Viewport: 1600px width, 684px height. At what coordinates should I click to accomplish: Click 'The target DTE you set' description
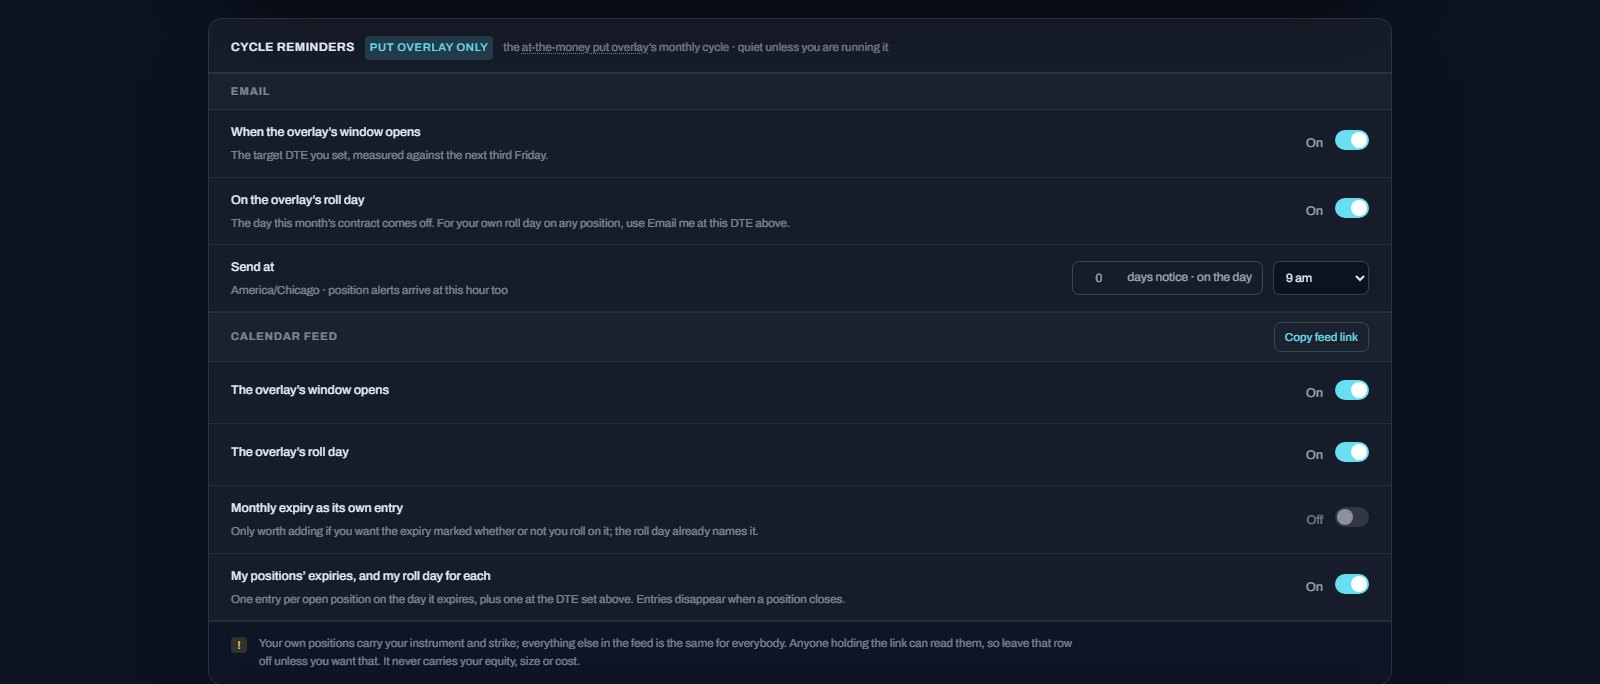point(389,155)
